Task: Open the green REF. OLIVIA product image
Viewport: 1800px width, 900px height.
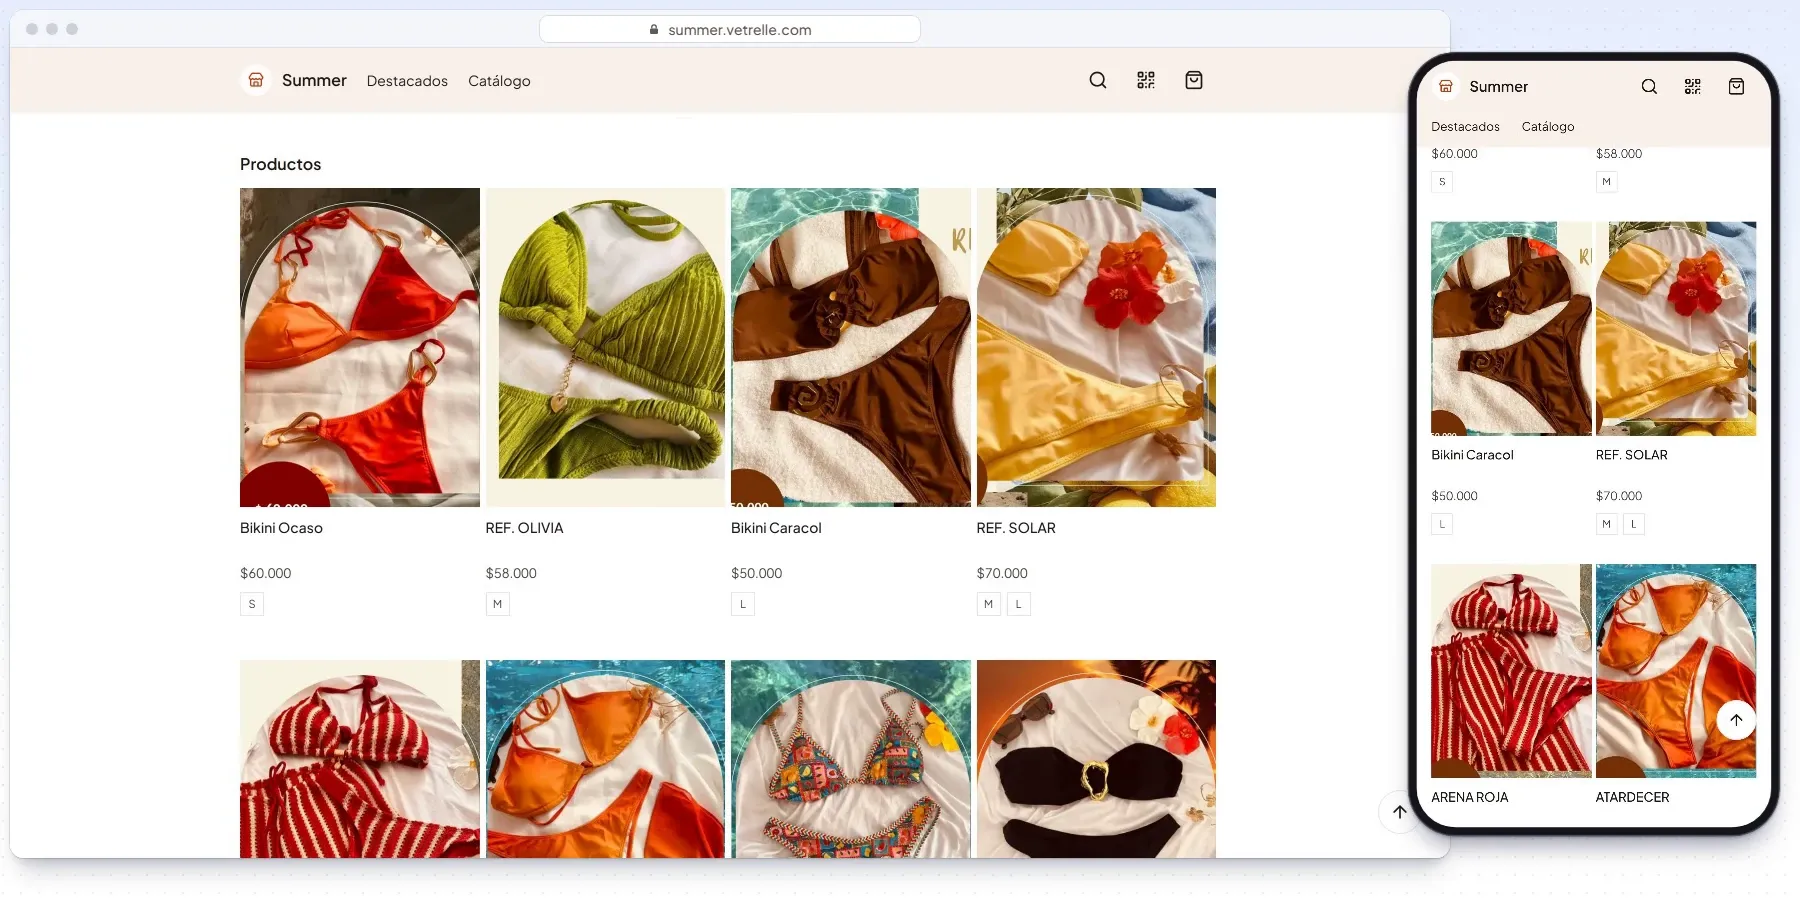Action: tap(605, 347)
